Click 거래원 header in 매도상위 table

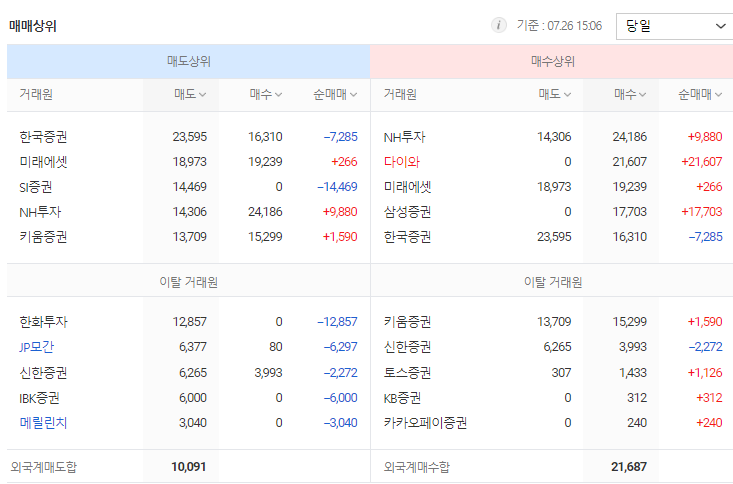(36, 94)
